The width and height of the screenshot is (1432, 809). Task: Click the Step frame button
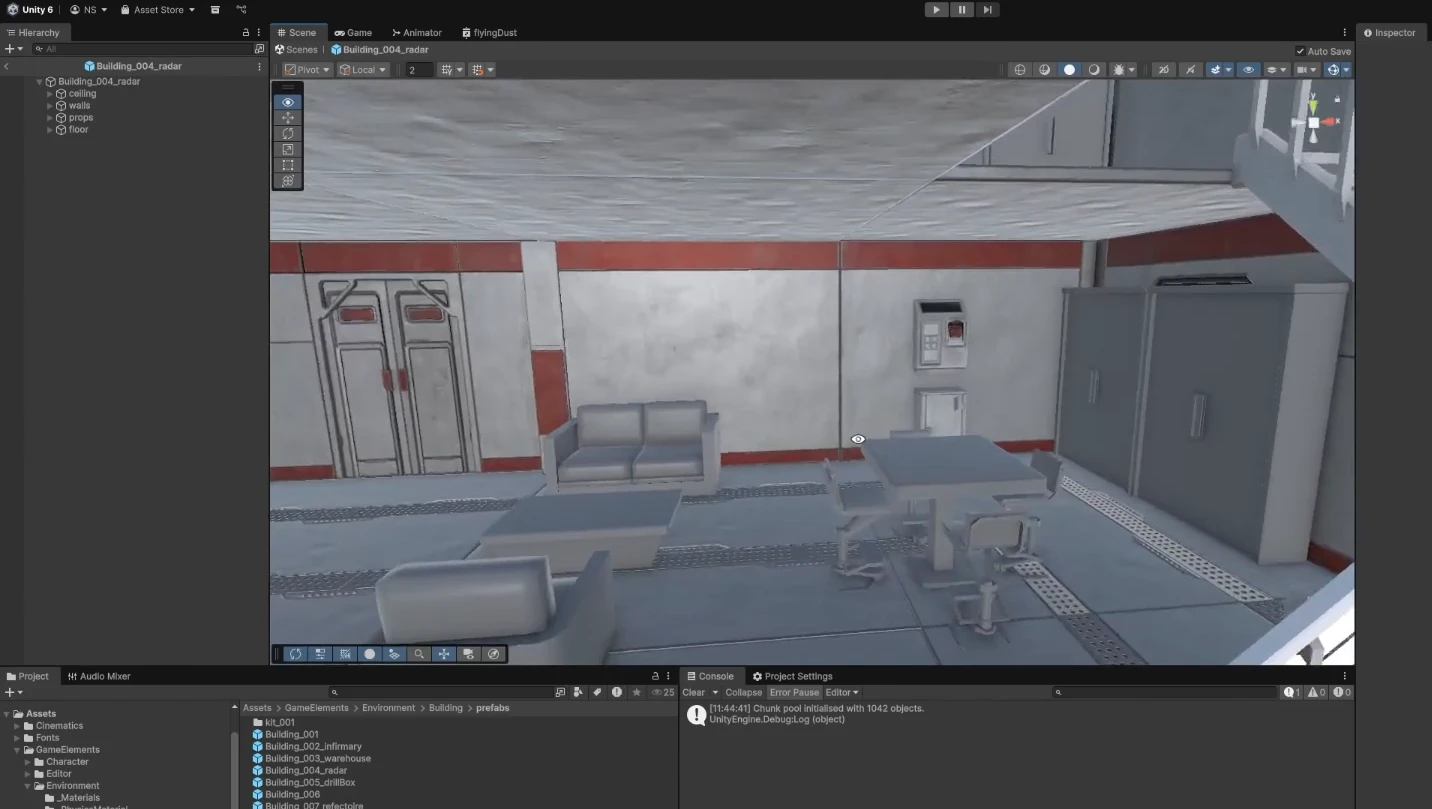[x=987, y=10]
